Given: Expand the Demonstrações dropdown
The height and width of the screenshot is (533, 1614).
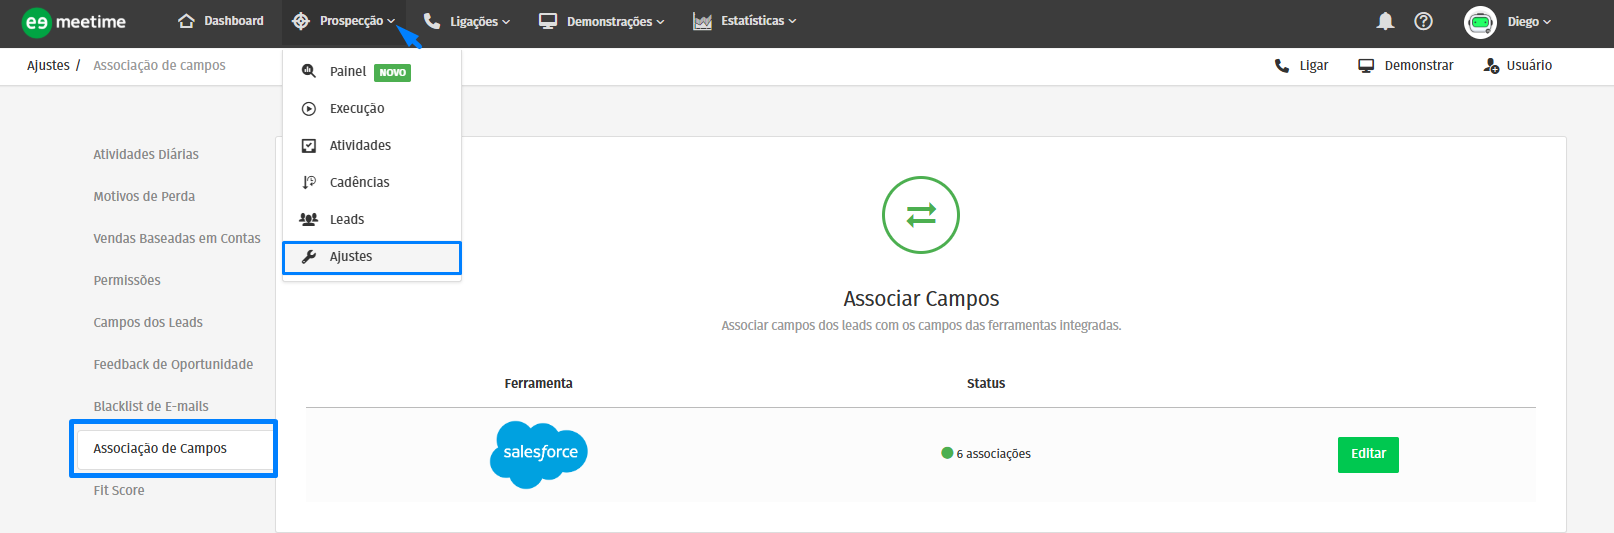Looking at the screenshot, I should 601,21.
